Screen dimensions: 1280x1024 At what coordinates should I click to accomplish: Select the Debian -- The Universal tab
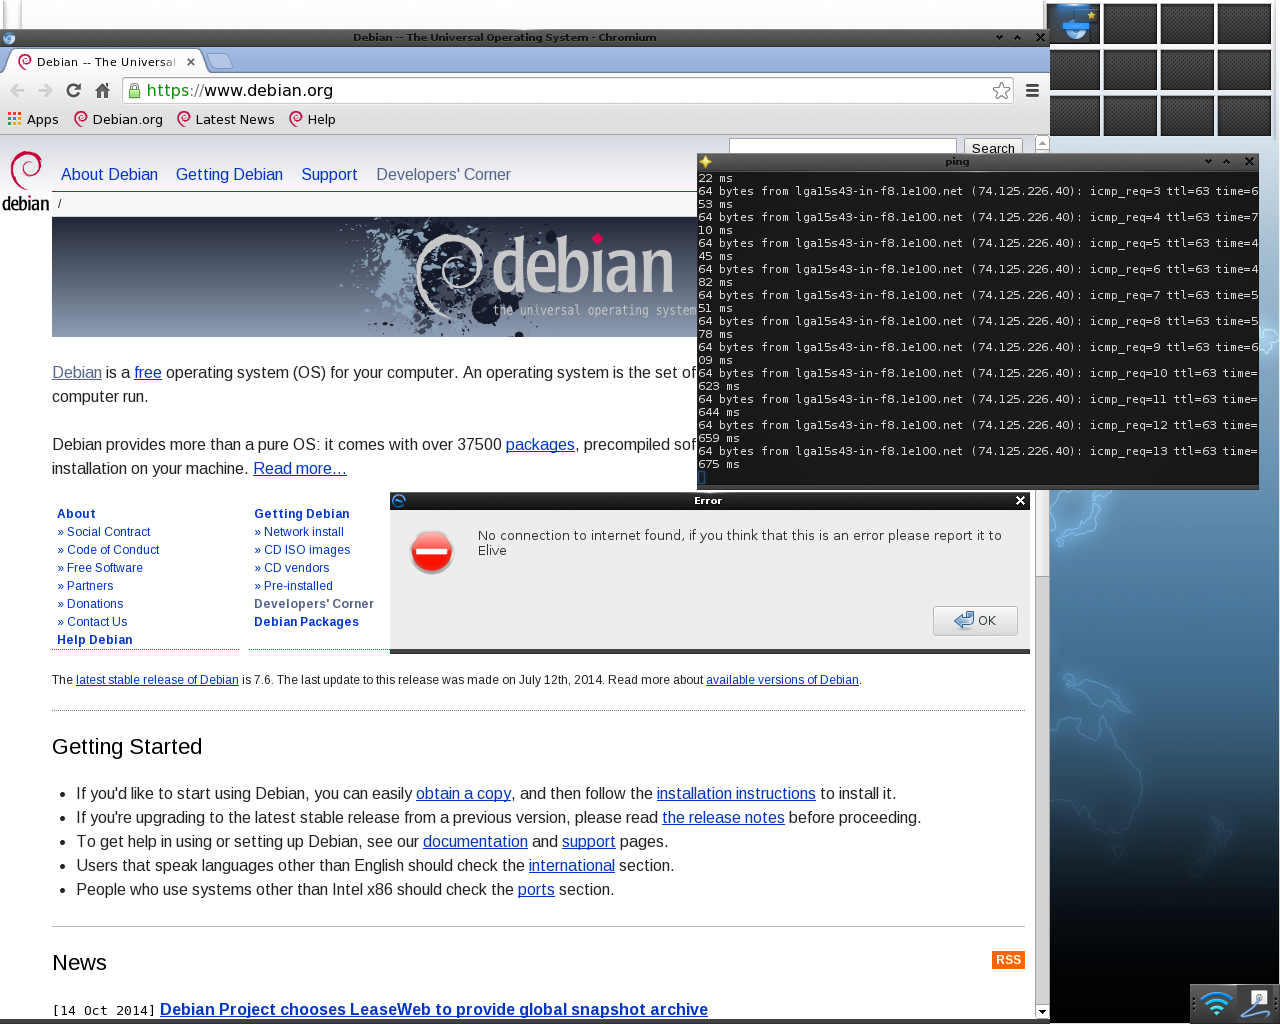click(x=105, y=62)
